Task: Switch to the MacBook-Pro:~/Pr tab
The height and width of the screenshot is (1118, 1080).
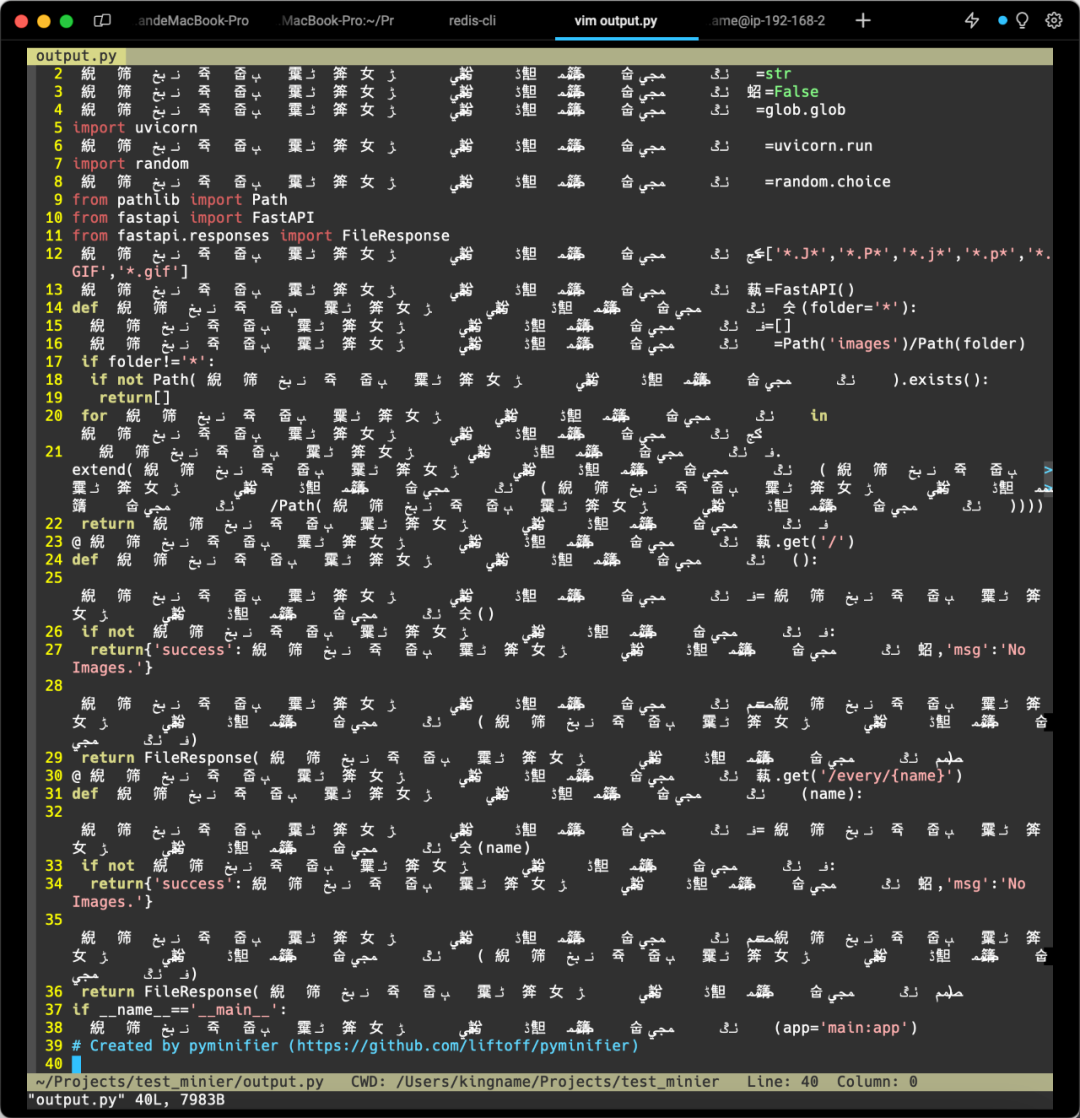Action: point(337,21)
